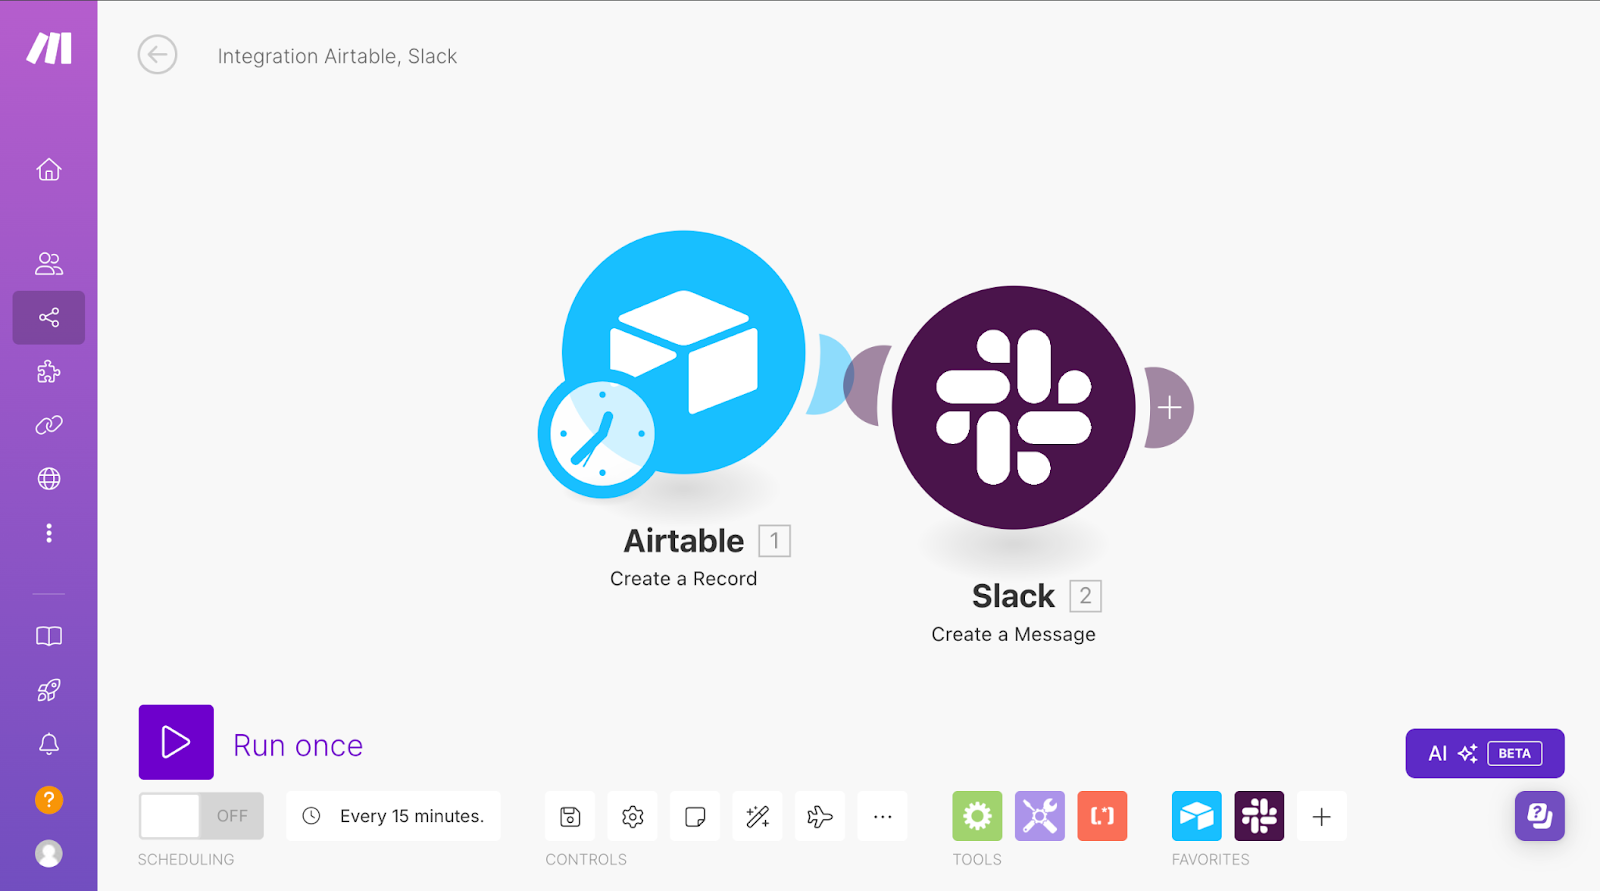Open orange Text parser brackets tool
Viewport: 1600px width, 891px height.
1102,816
